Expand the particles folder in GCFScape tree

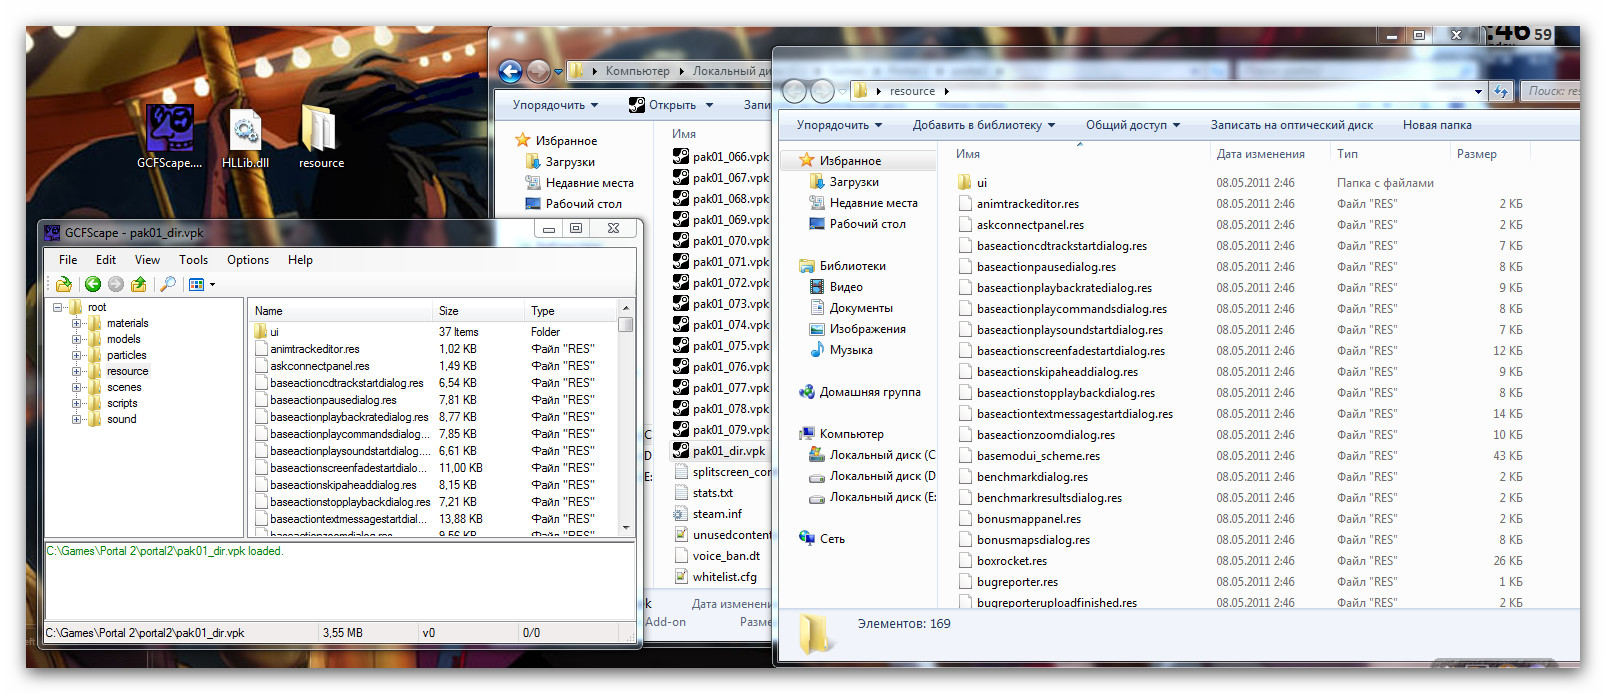pos(76,356)
